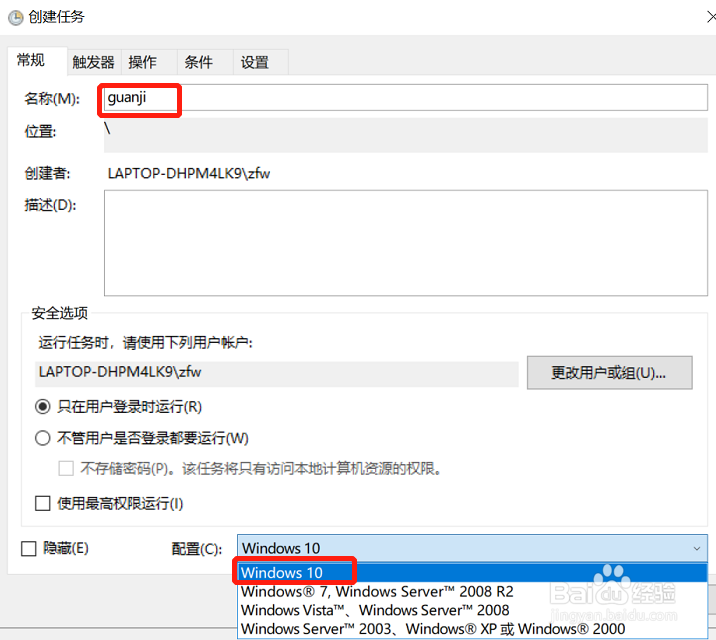Check the 隐藏(E) checkbox
Screen dimensions: 716x640
coord(29,548)
